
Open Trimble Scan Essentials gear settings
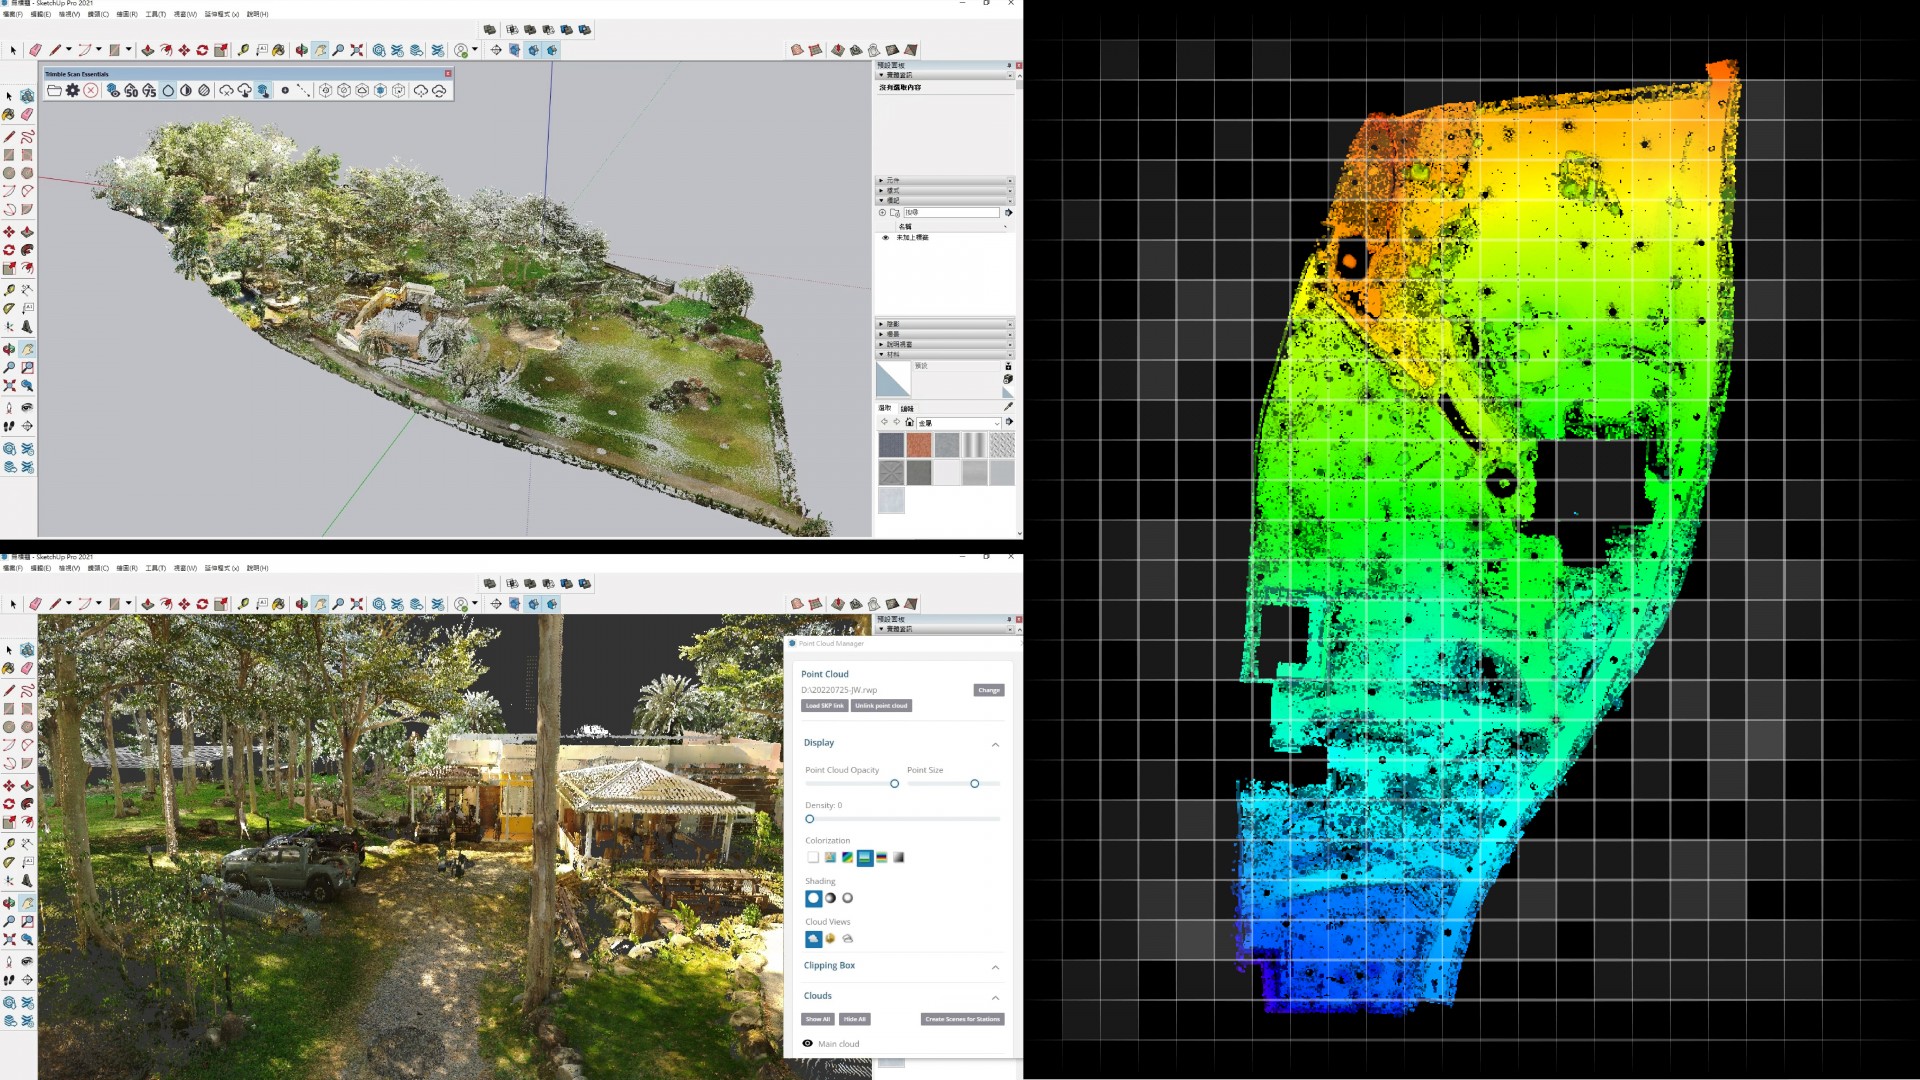pos(73,91)
